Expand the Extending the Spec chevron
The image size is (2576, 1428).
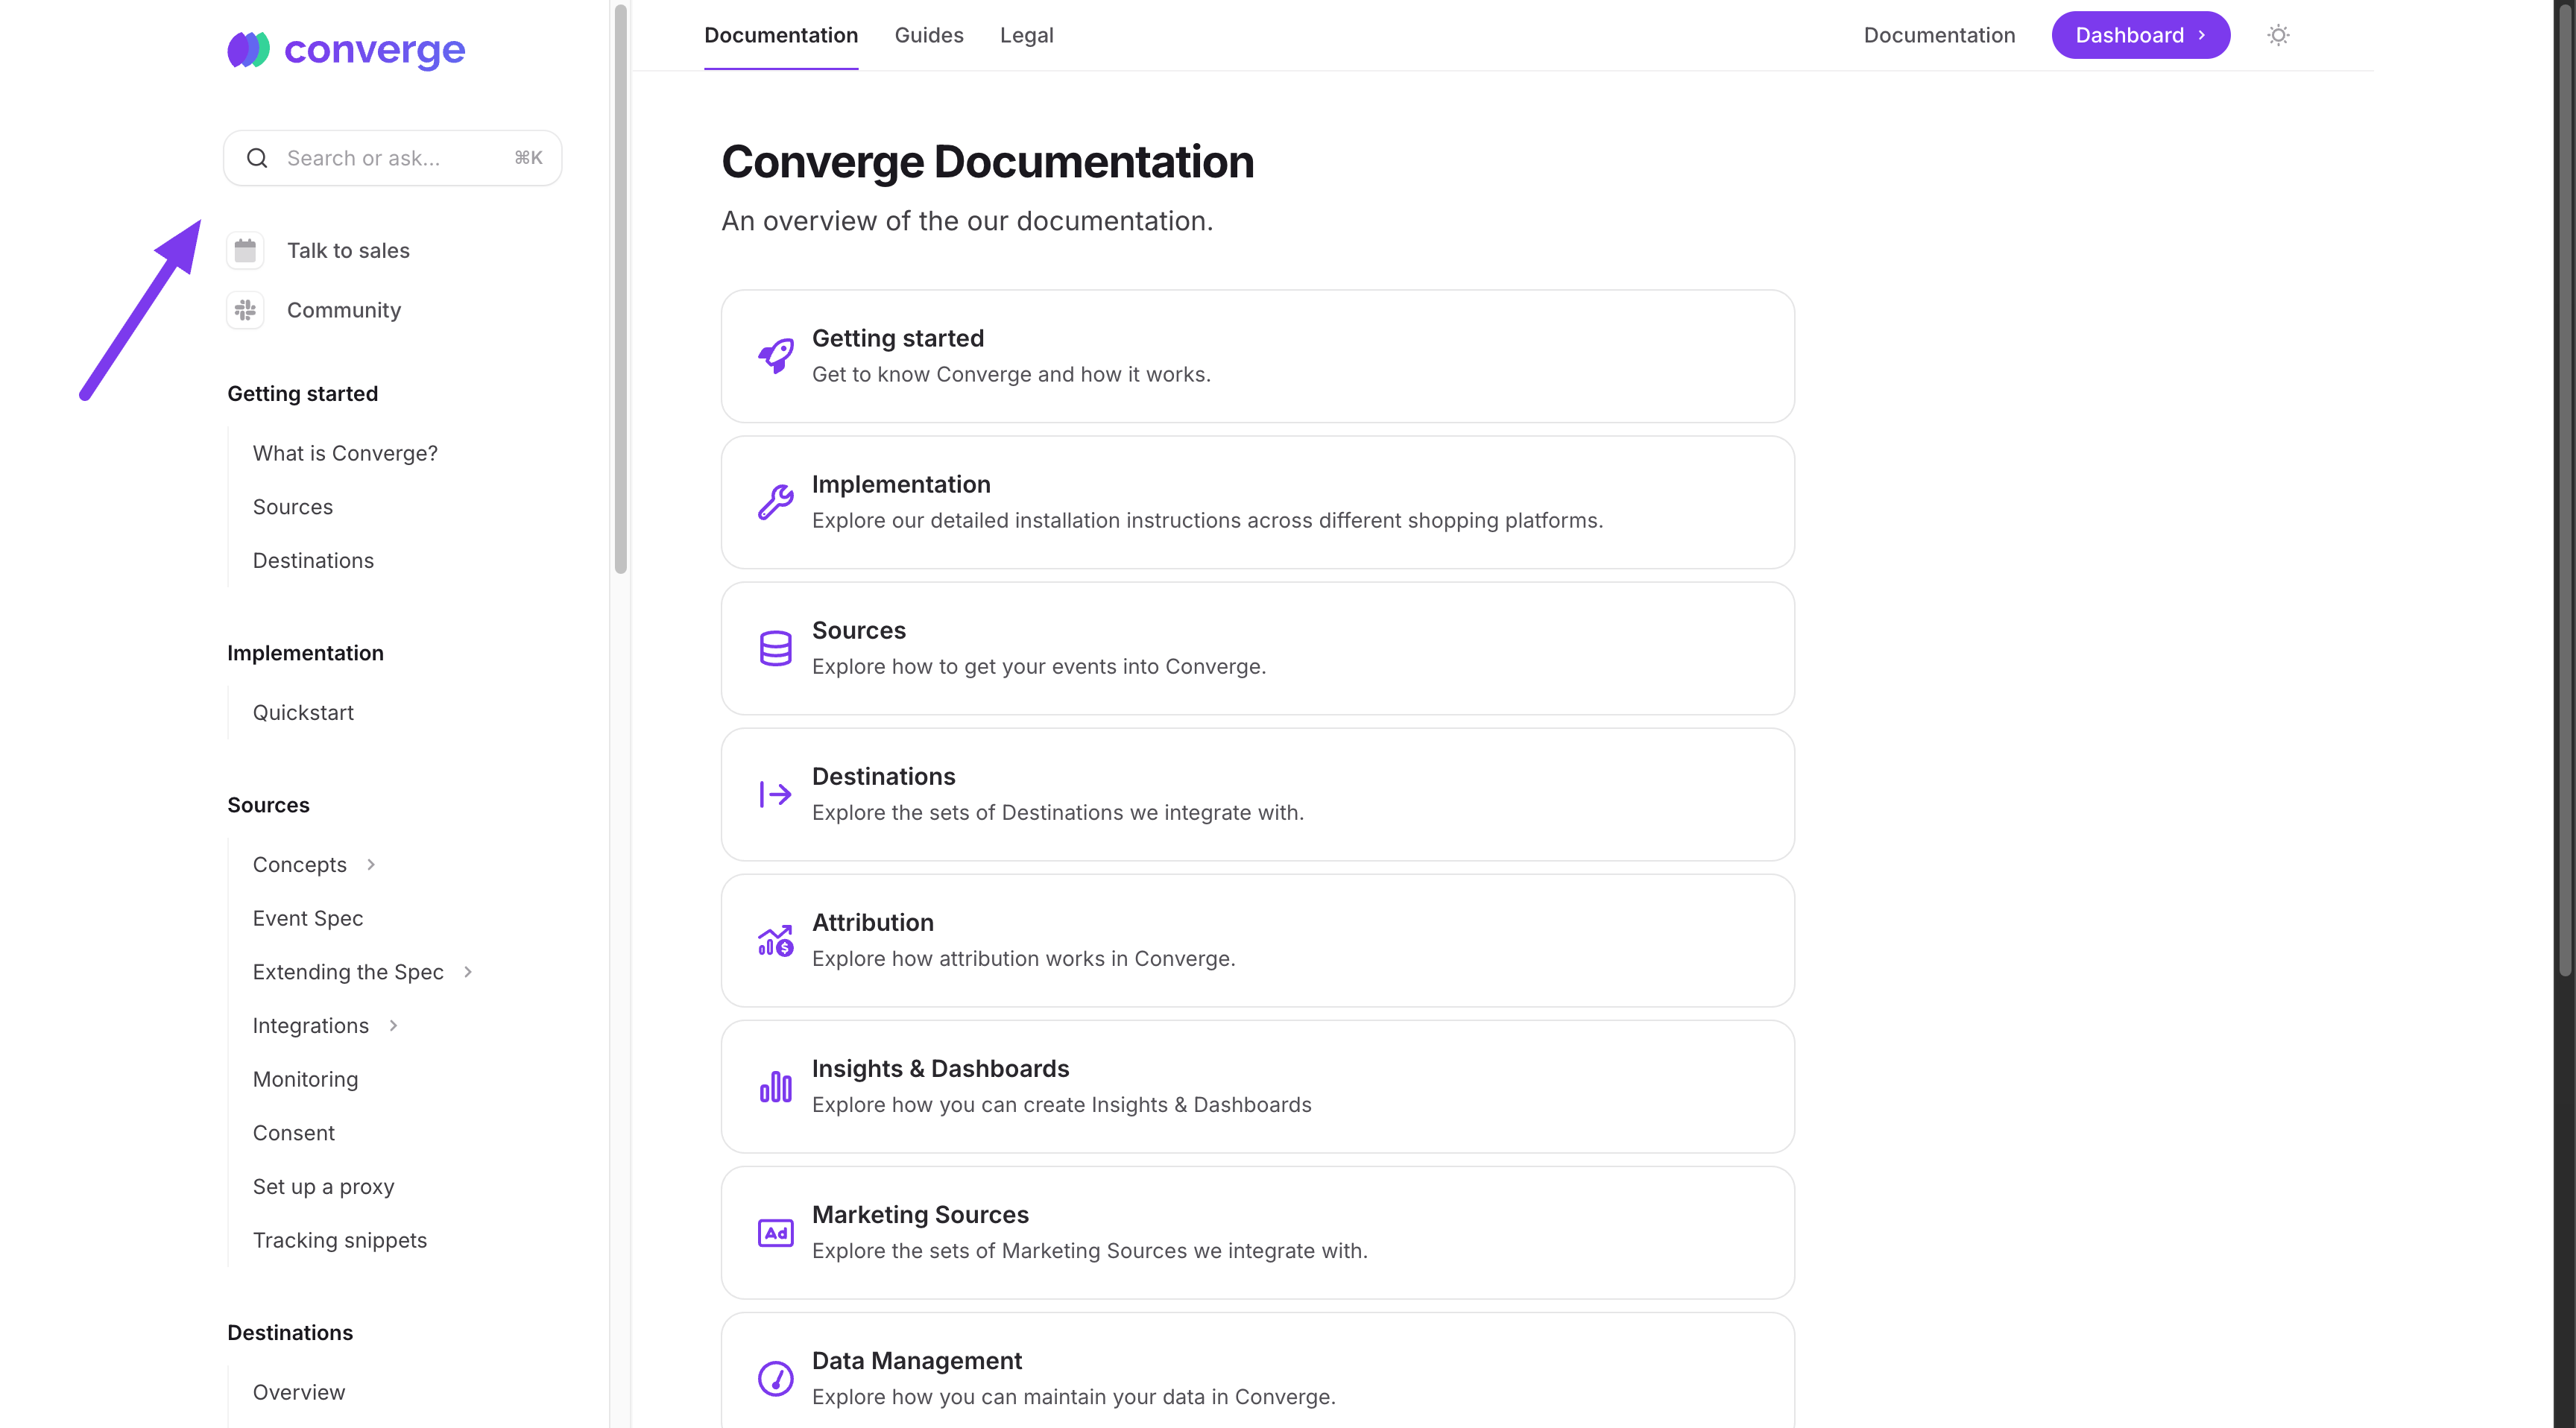pos(468,972)
